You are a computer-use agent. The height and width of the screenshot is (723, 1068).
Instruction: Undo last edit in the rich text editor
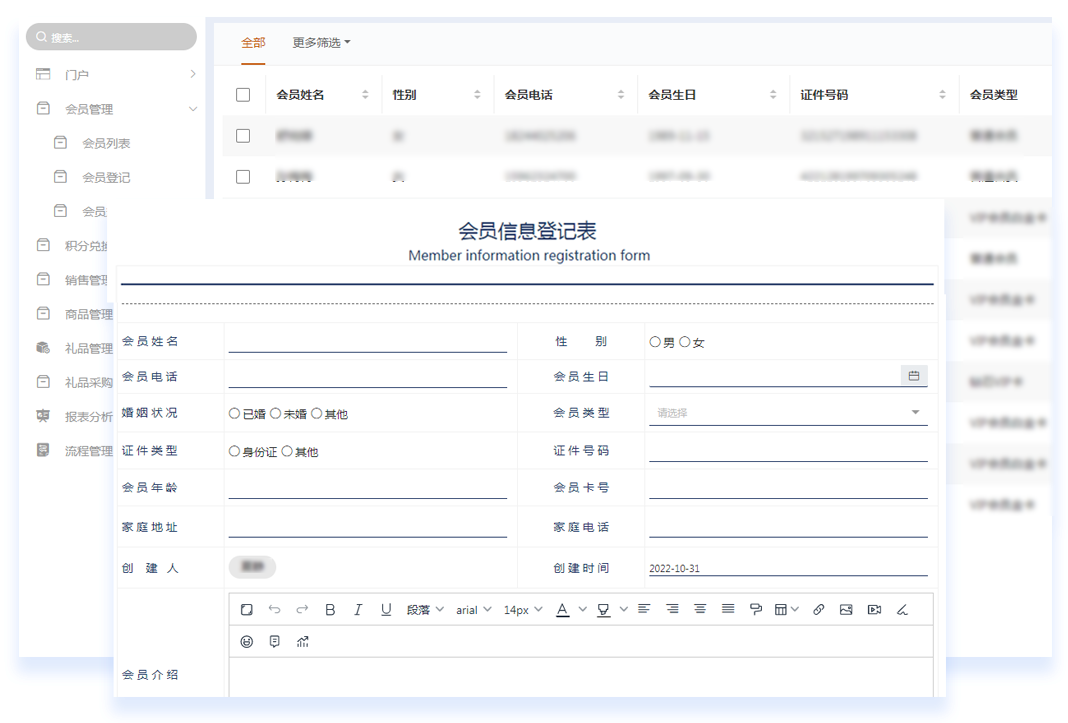pos(273,608)
